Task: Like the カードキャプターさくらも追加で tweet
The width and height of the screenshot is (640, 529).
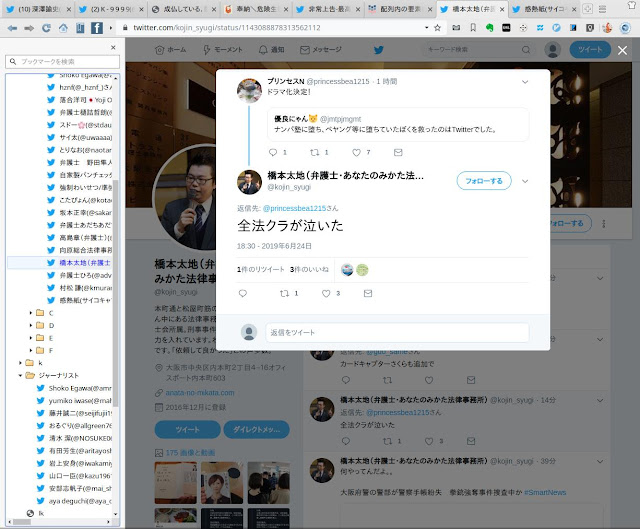Action: [429, 380]
